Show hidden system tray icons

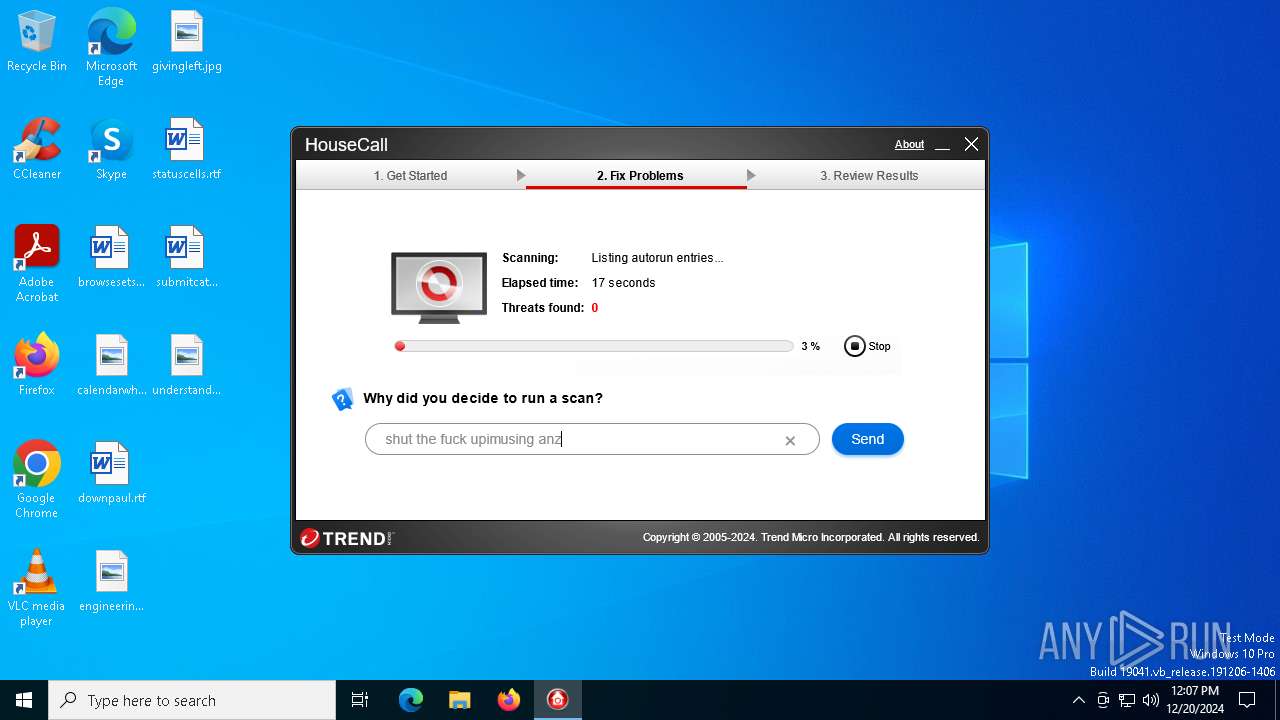click(1078, 700)
